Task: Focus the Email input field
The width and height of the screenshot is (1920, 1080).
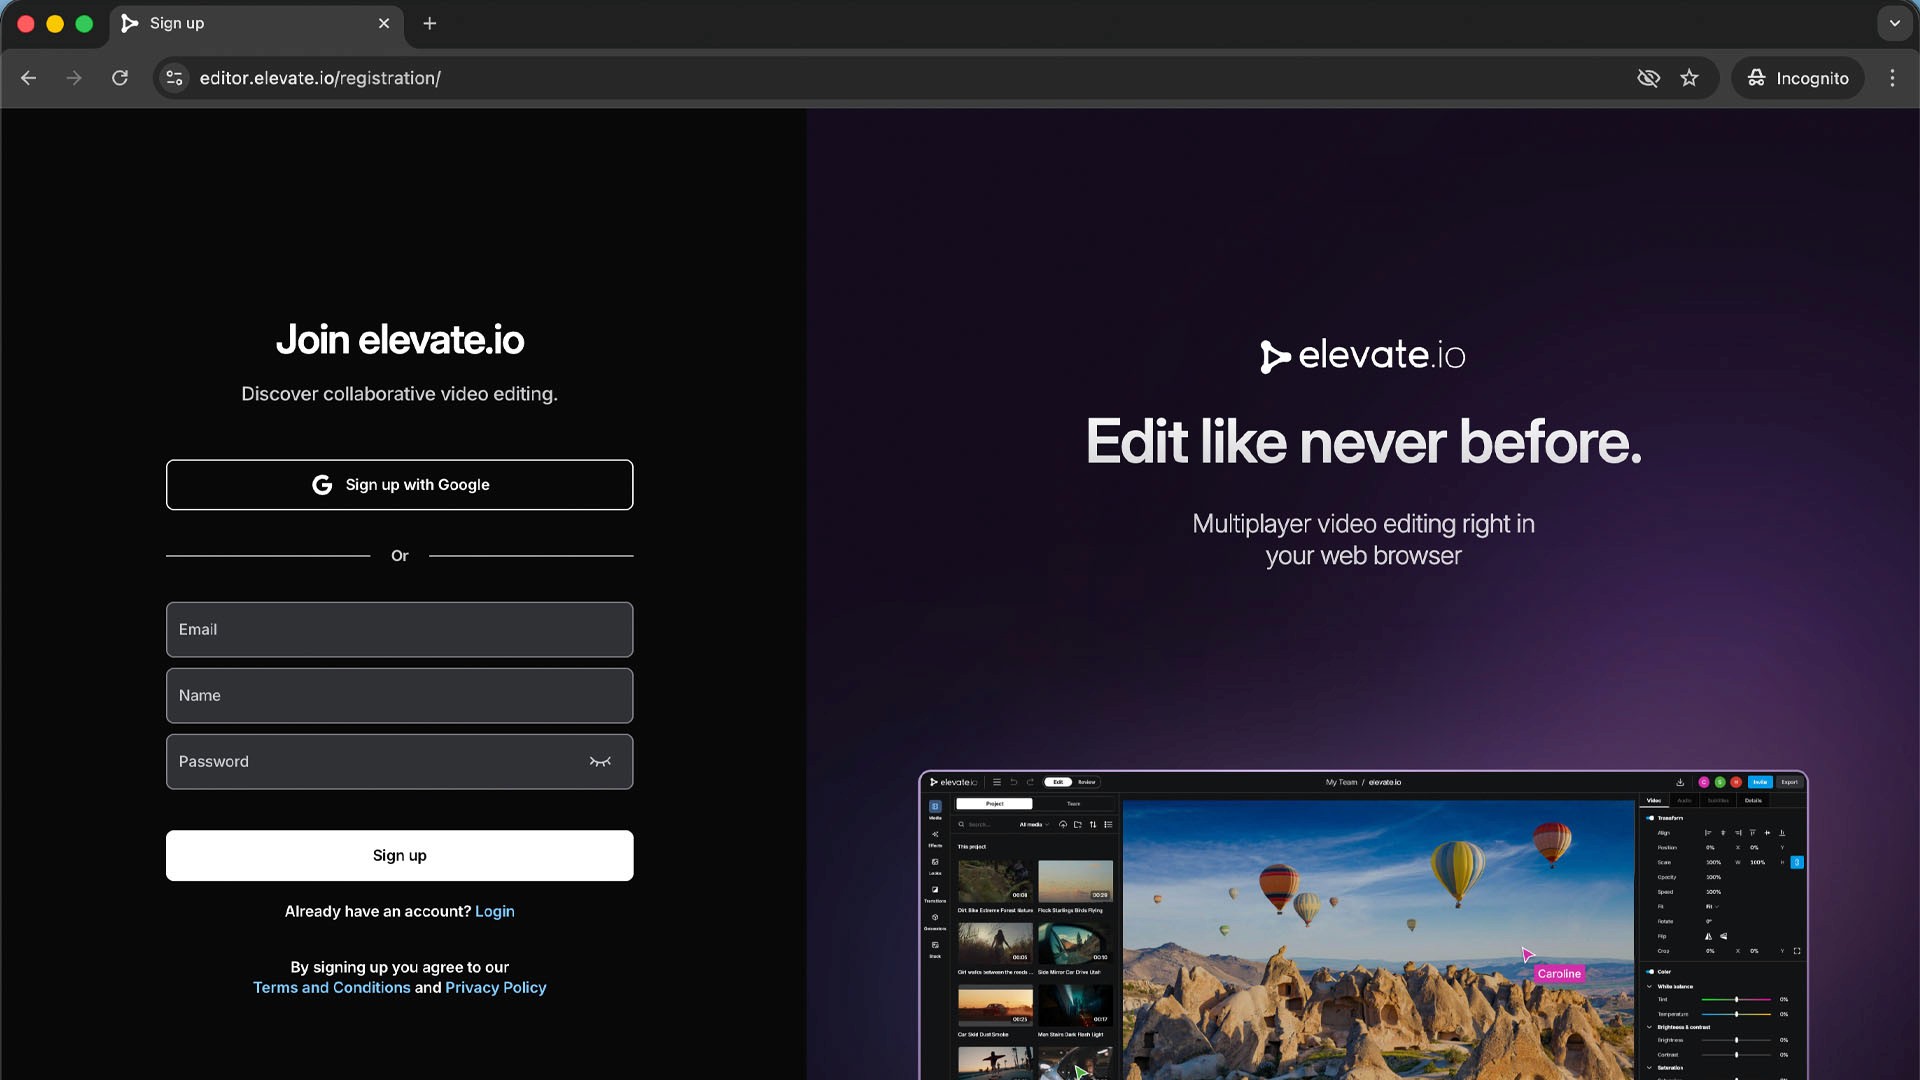Action: tap(399, 629)
